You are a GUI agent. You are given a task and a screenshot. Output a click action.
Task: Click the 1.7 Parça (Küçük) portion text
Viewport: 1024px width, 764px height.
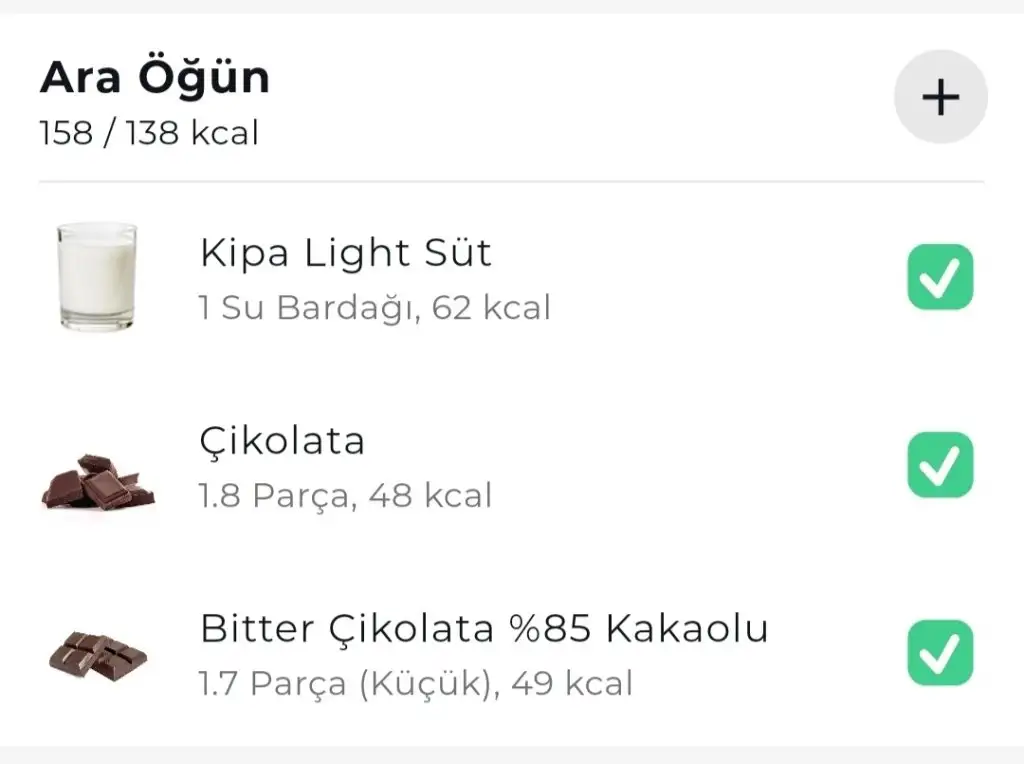point(345,684)
